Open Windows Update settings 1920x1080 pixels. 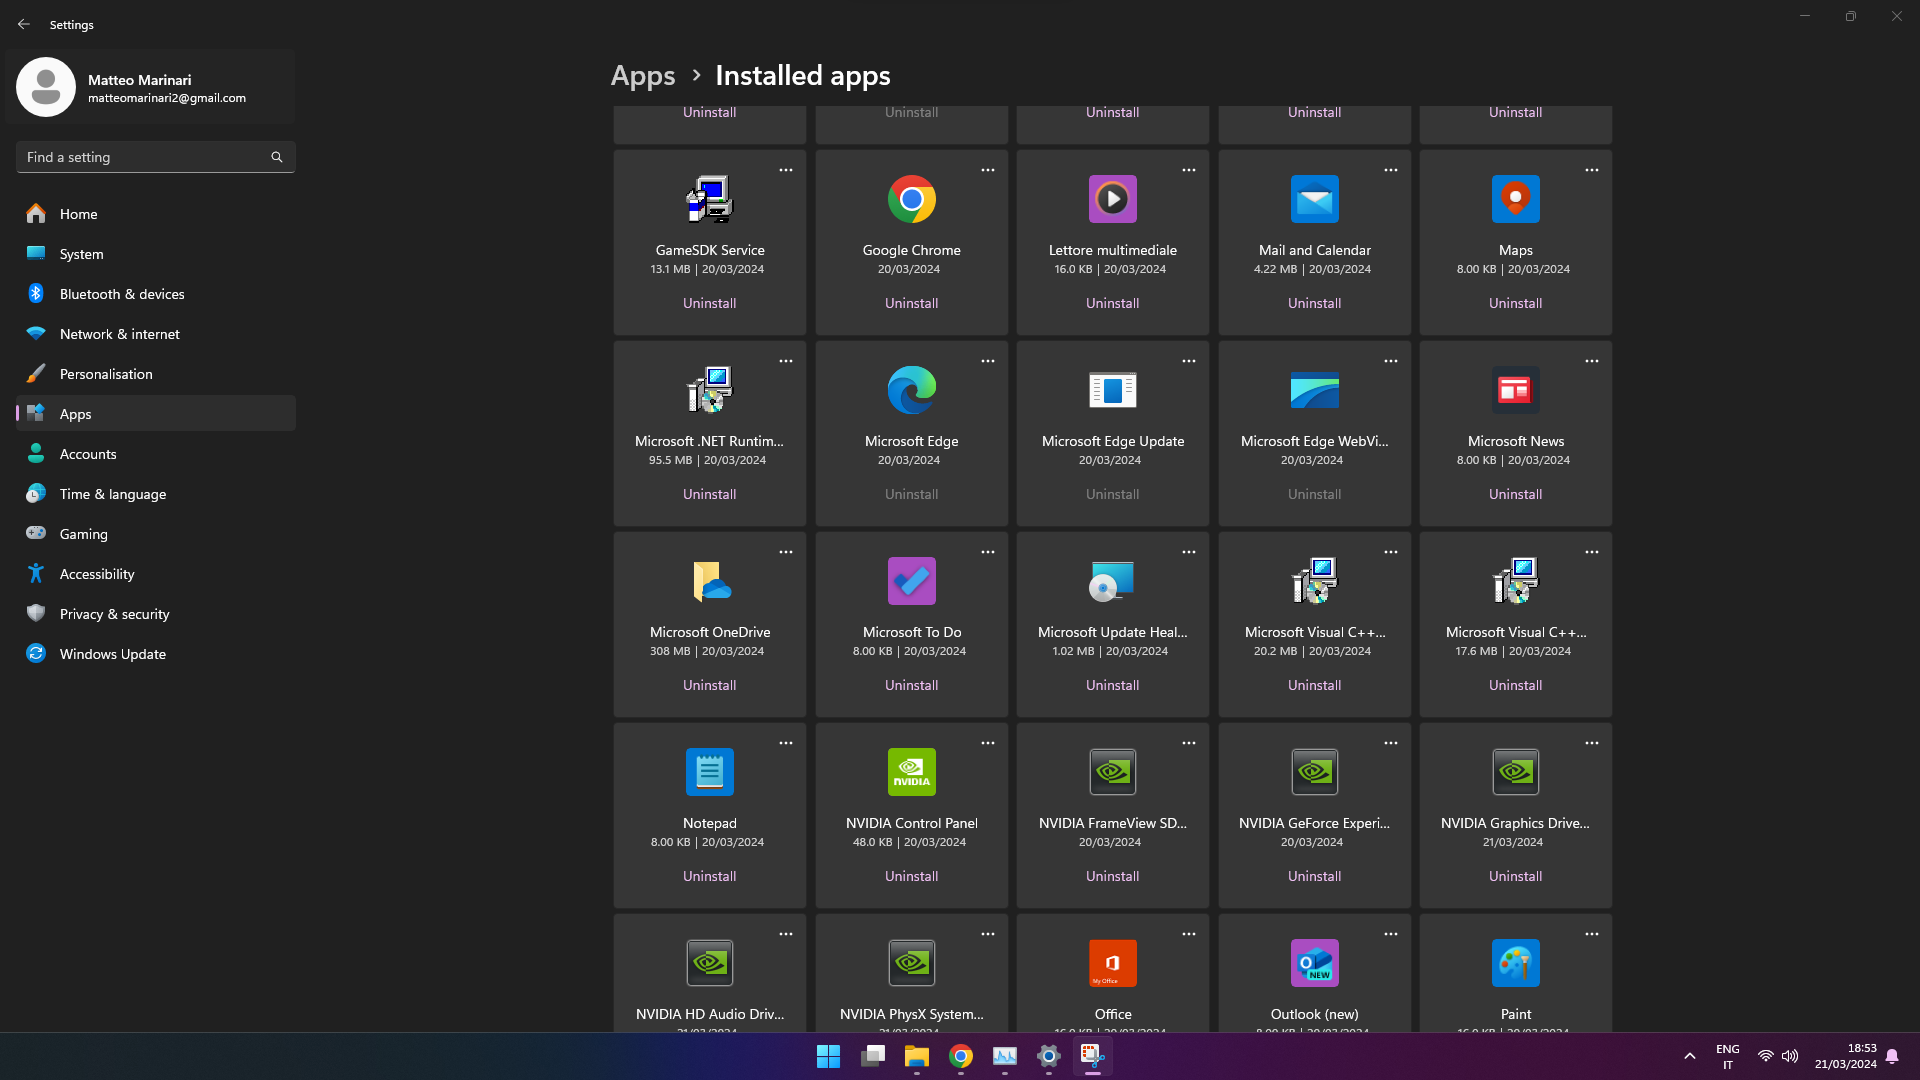[x=156, y=654]
